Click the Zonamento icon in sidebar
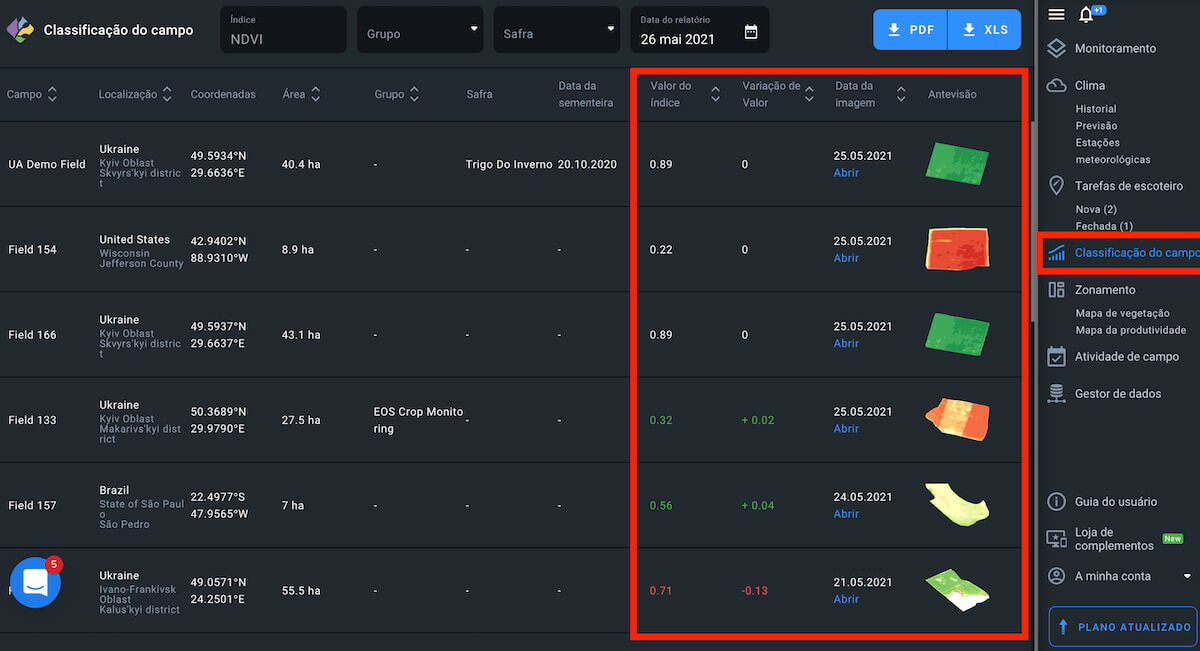1200x651 pixels. click(x=1057, y=290)
